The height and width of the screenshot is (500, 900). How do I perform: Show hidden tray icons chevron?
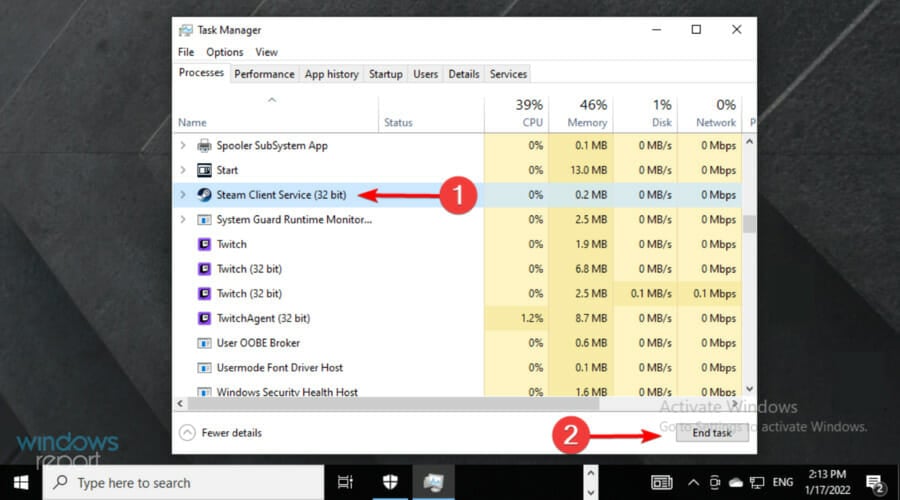(x=693, y=483)
